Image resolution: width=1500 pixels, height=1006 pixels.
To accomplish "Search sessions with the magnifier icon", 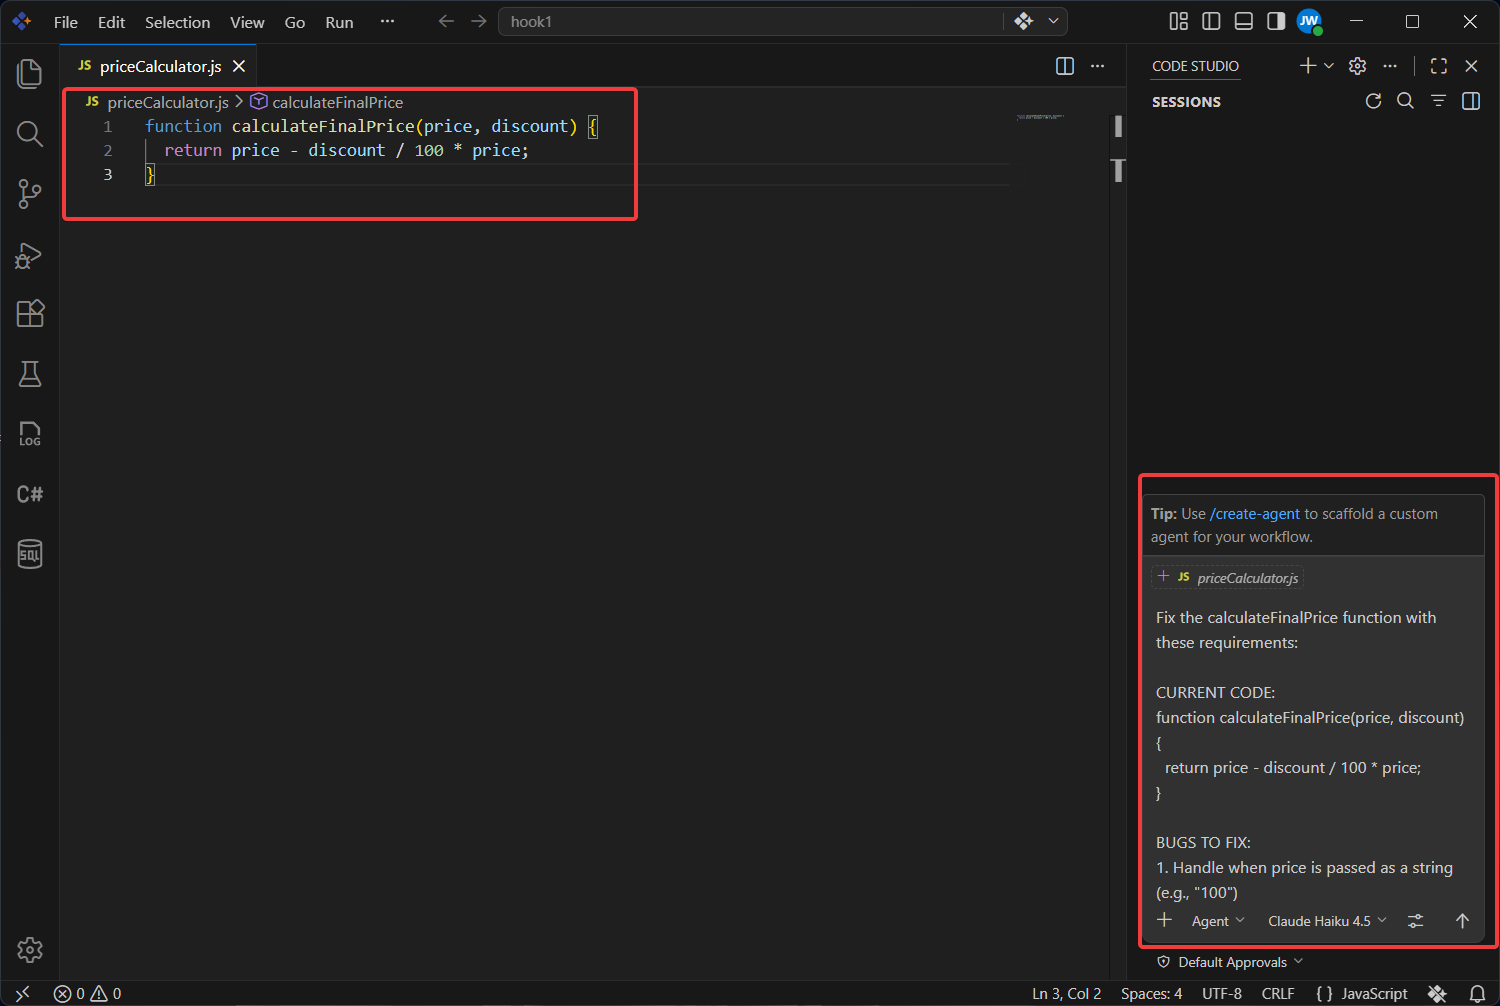I will click(x=1405, y=101).
